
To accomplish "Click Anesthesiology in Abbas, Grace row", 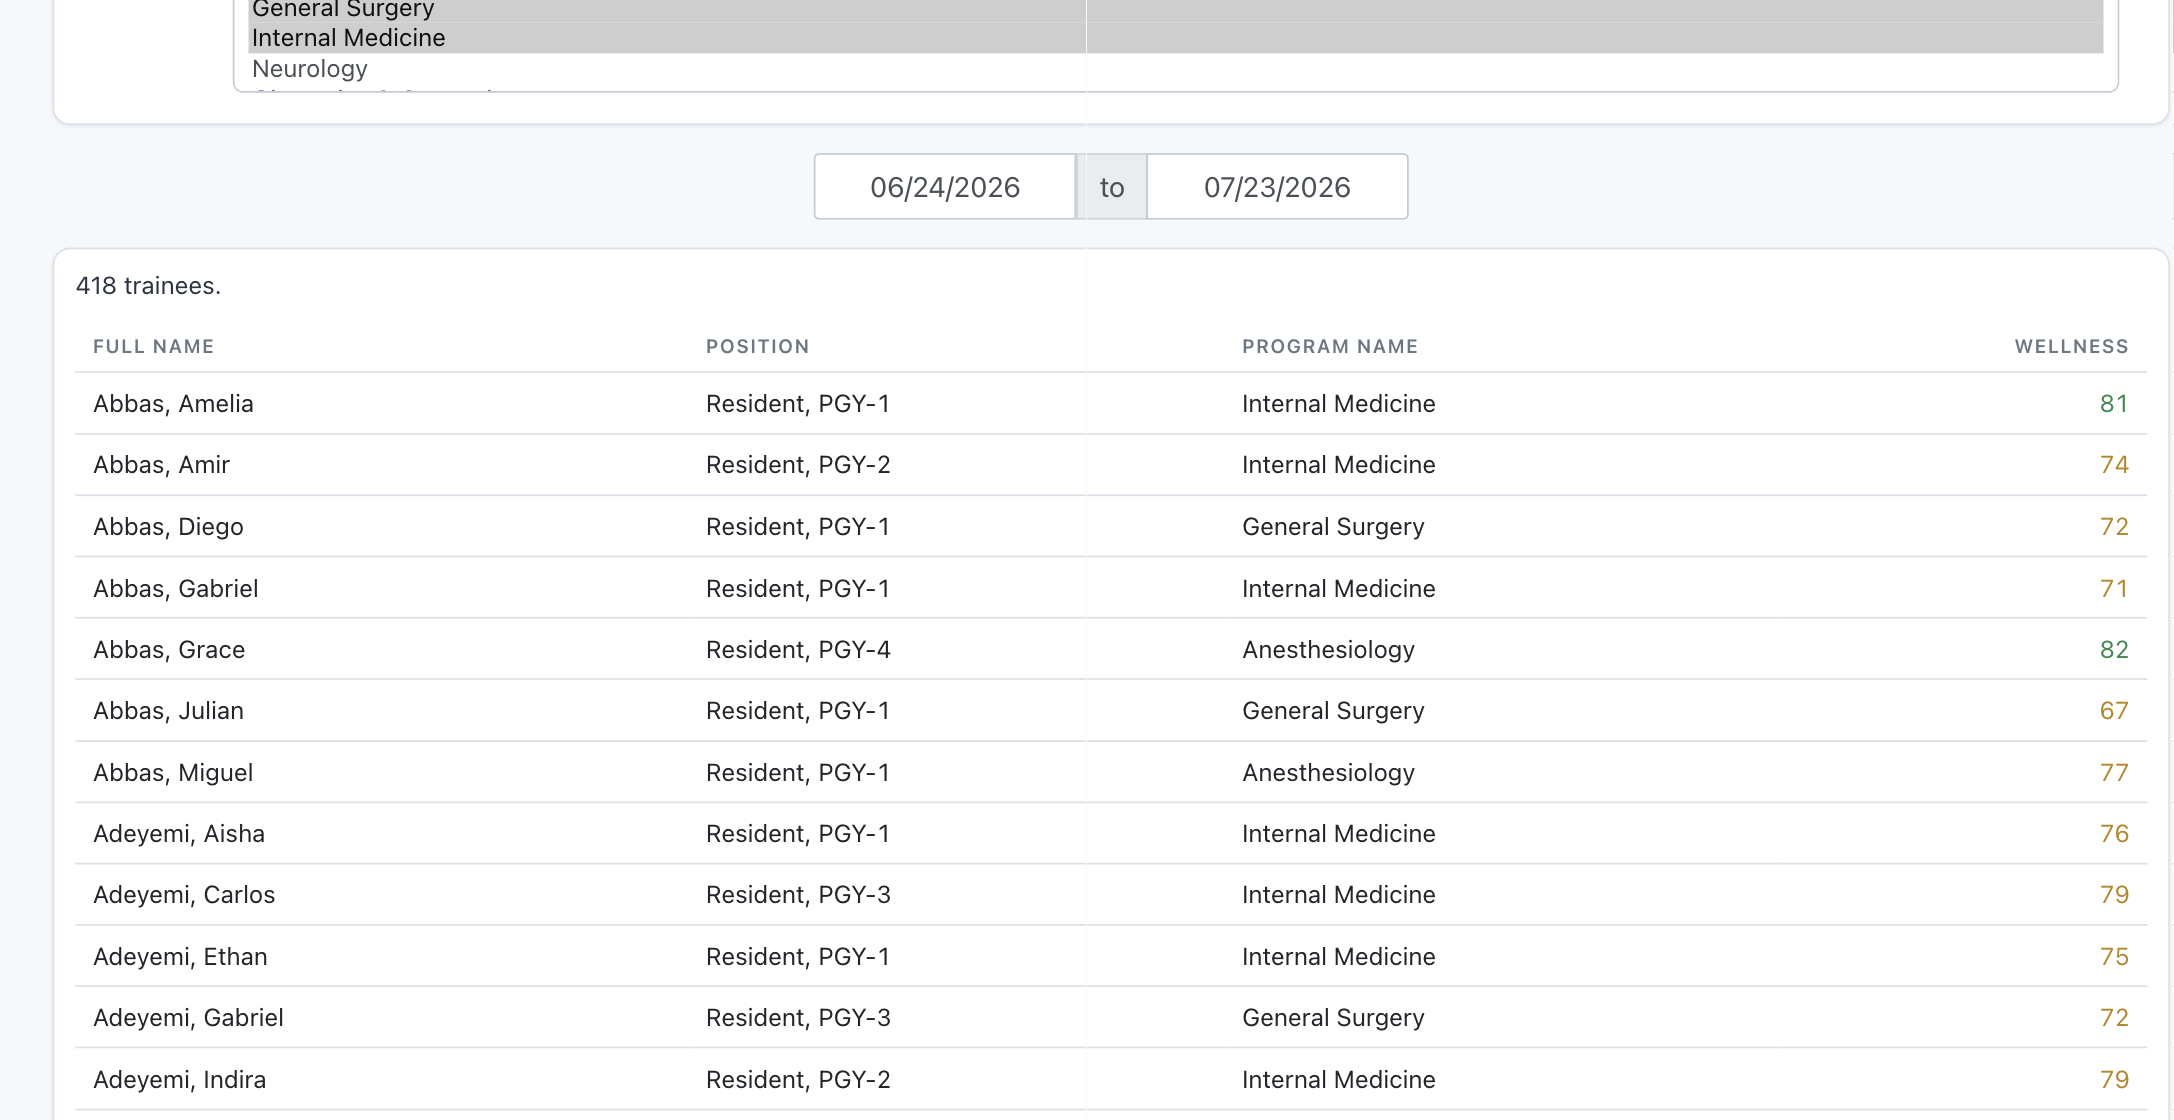I will [1328, 650].
